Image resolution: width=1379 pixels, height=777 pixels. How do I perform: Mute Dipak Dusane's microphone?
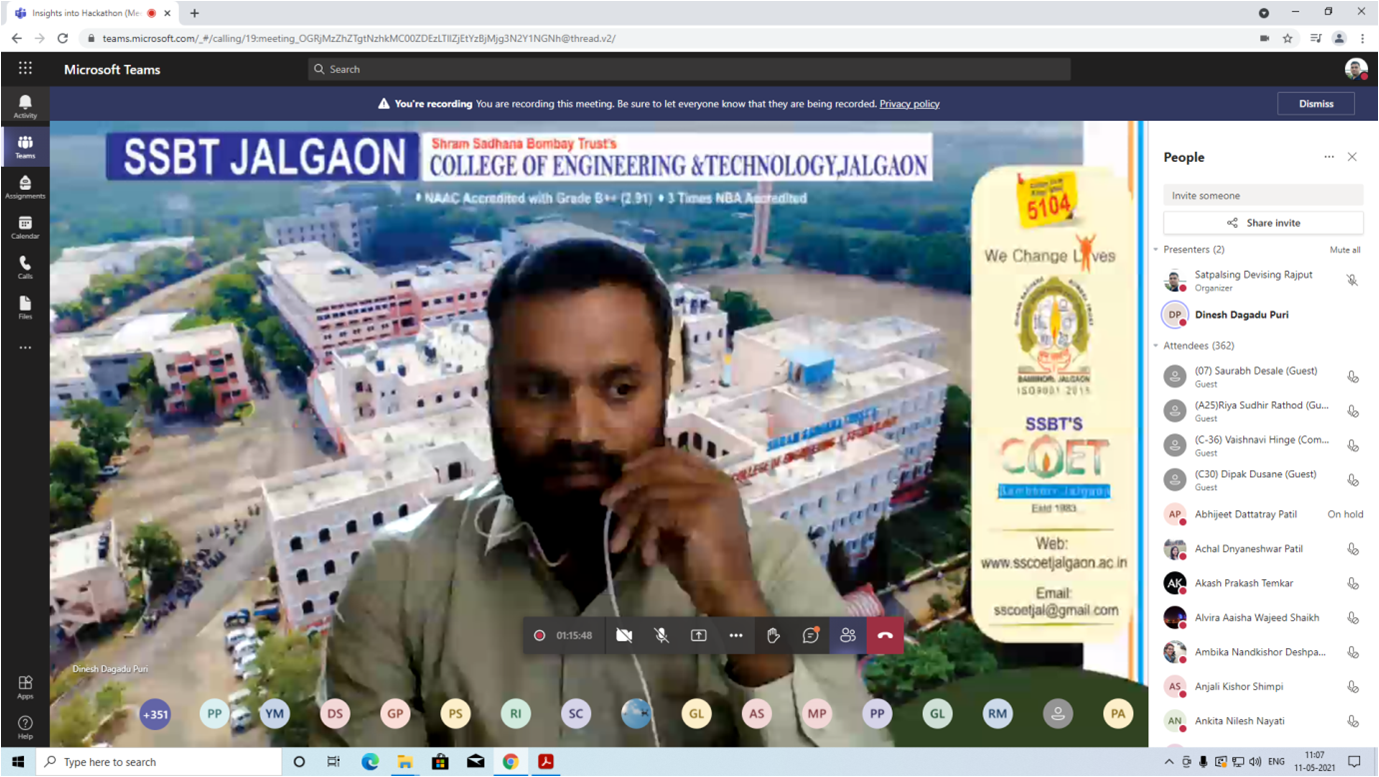[x=1352, y=480]
